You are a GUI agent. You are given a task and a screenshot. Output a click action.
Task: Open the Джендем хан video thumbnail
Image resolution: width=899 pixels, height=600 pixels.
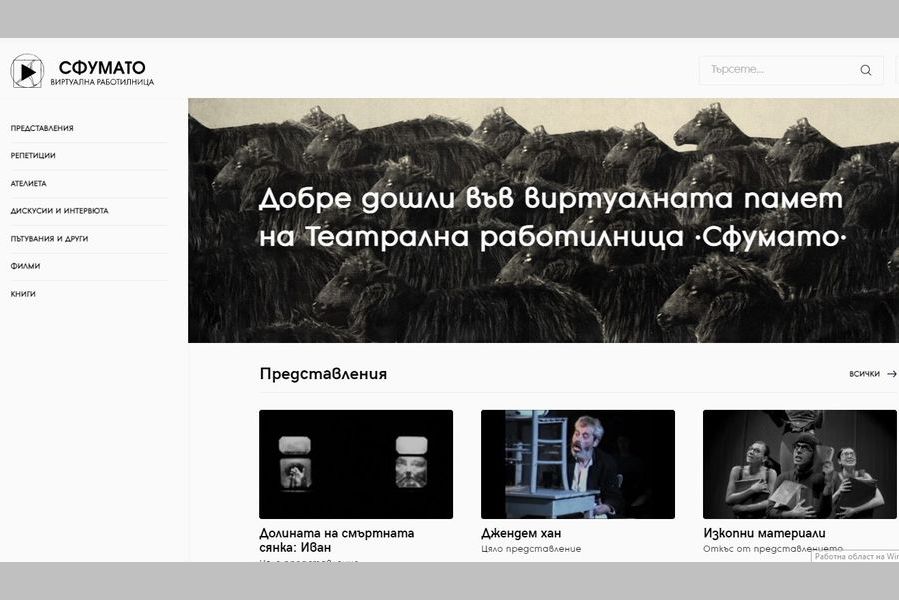(578, 464)
